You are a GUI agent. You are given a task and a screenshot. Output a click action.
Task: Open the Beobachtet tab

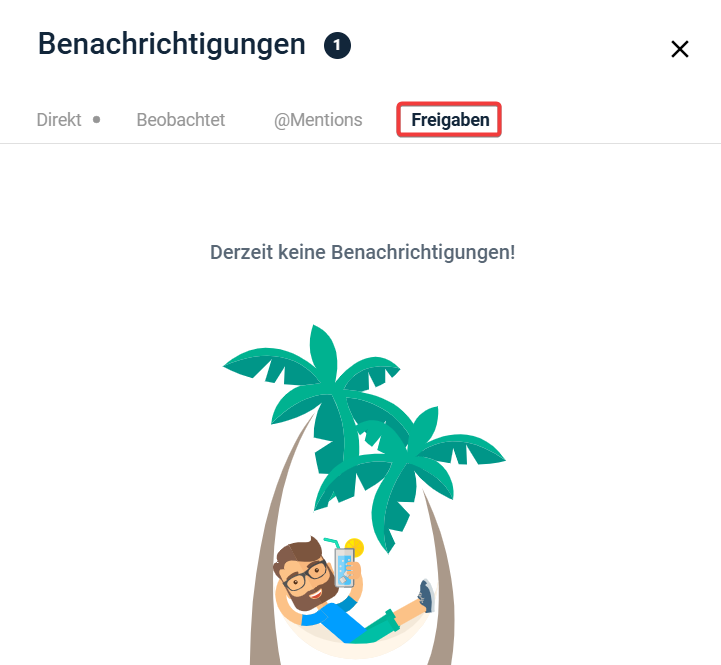click(181, 120)
